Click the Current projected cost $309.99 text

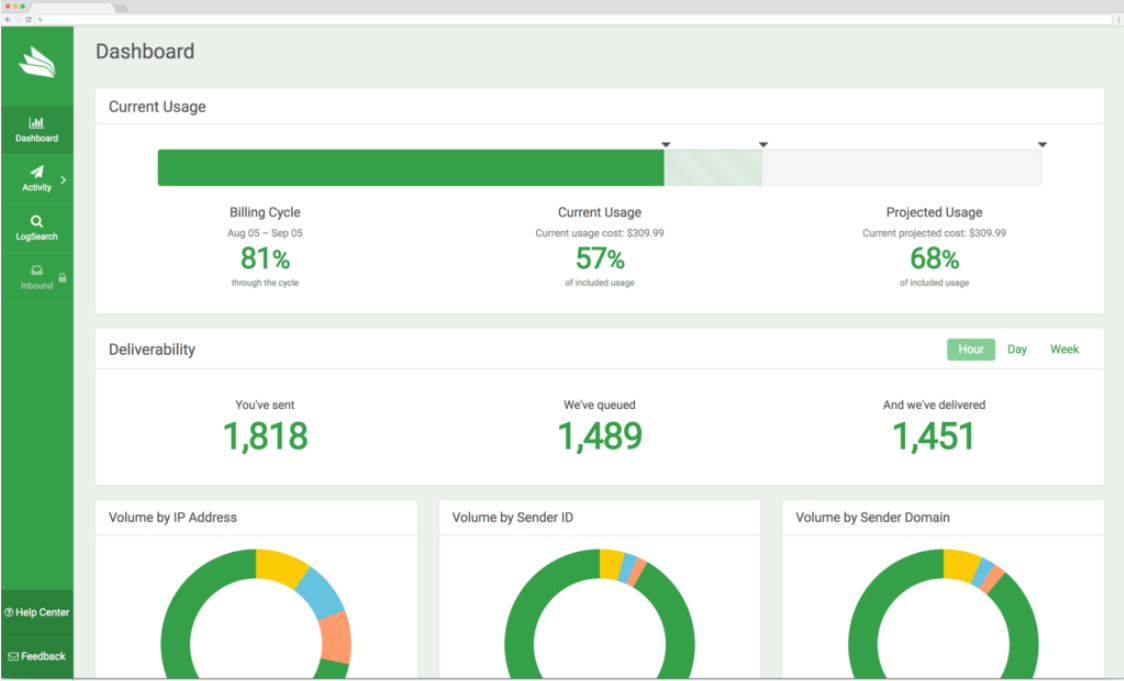934,233
